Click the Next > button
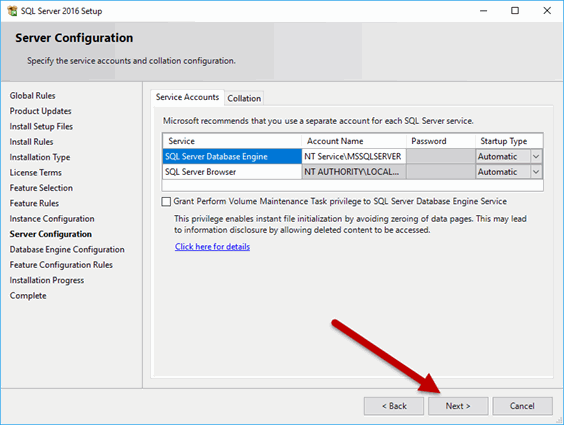564x425 pixels. pos(458,406)
